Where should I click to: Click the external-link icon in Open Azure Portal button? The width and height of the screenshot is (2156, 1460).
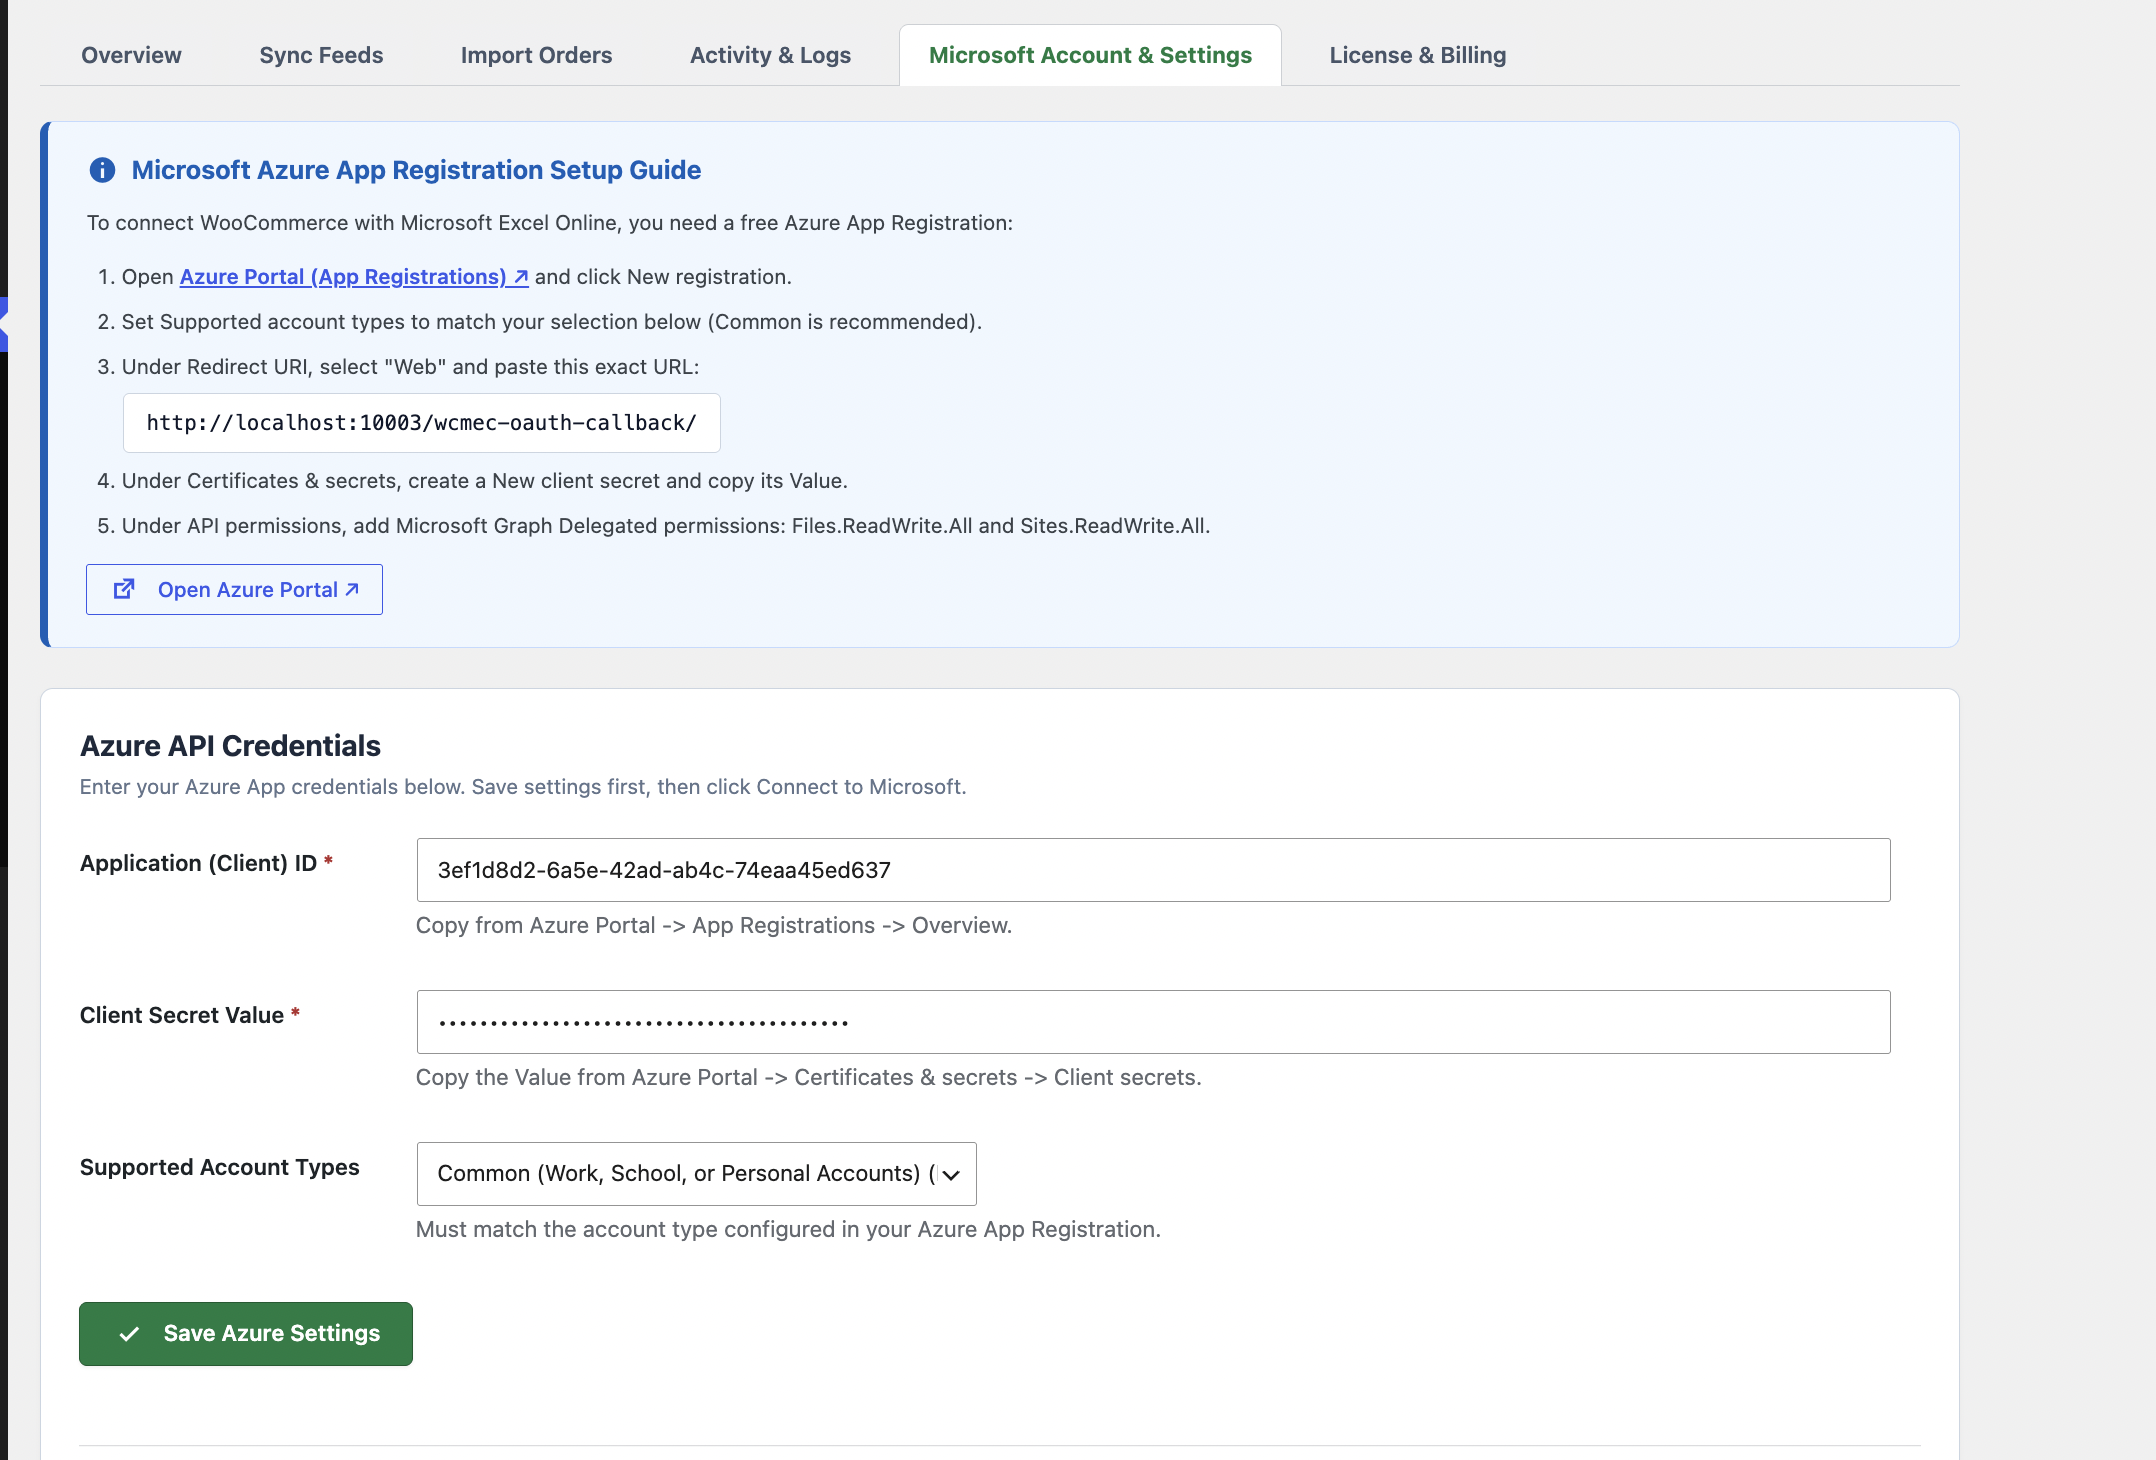pyautogui.click(x=124, y=589)
